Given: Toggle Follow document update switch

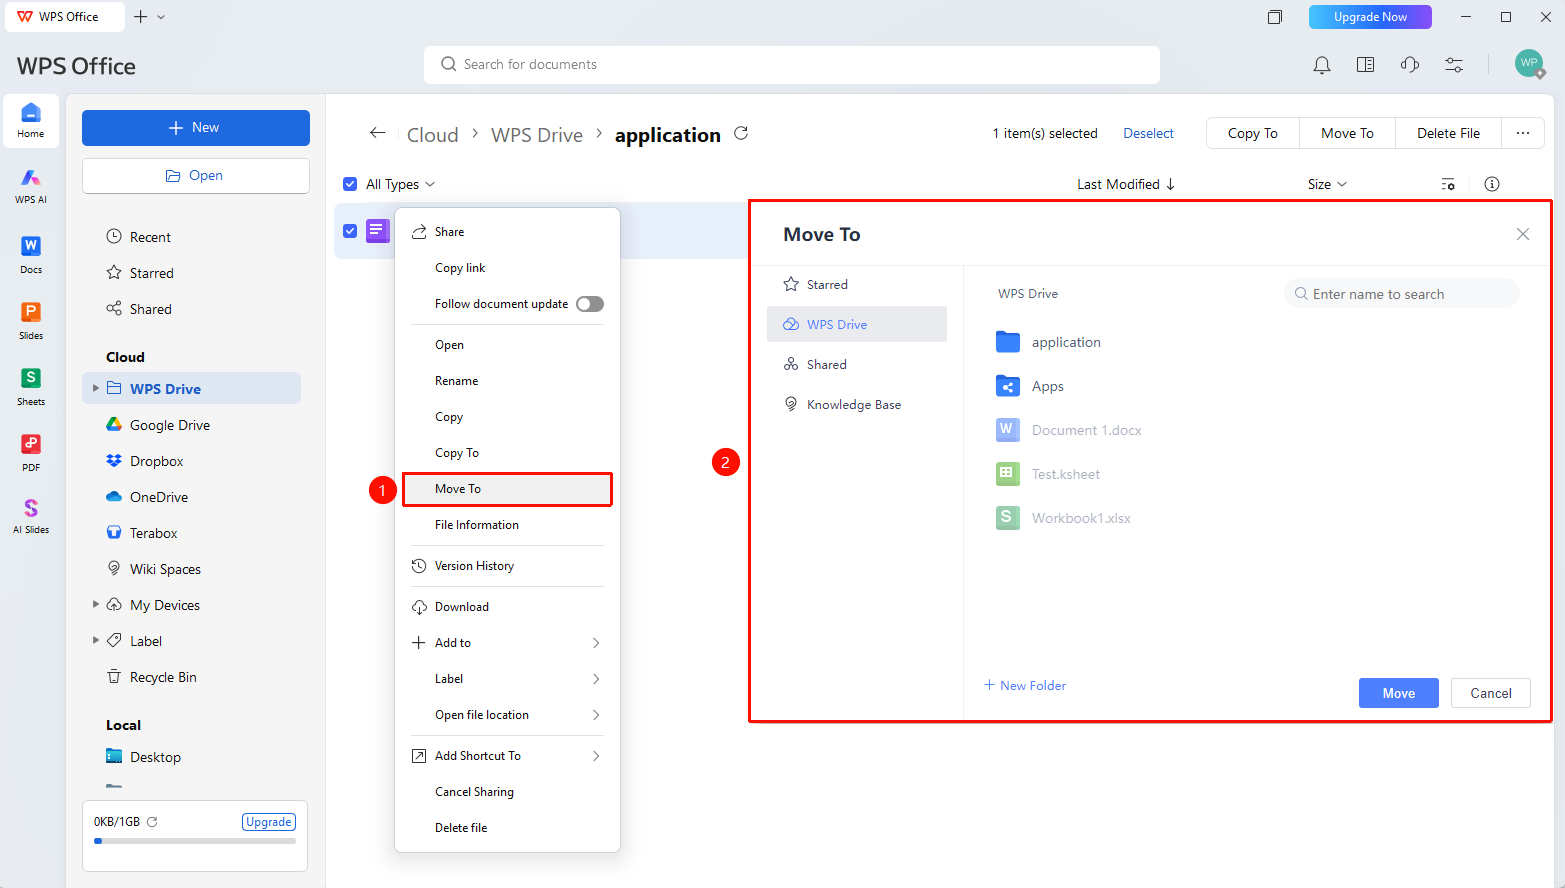Looking at the screenshot, I should (590, 304).
